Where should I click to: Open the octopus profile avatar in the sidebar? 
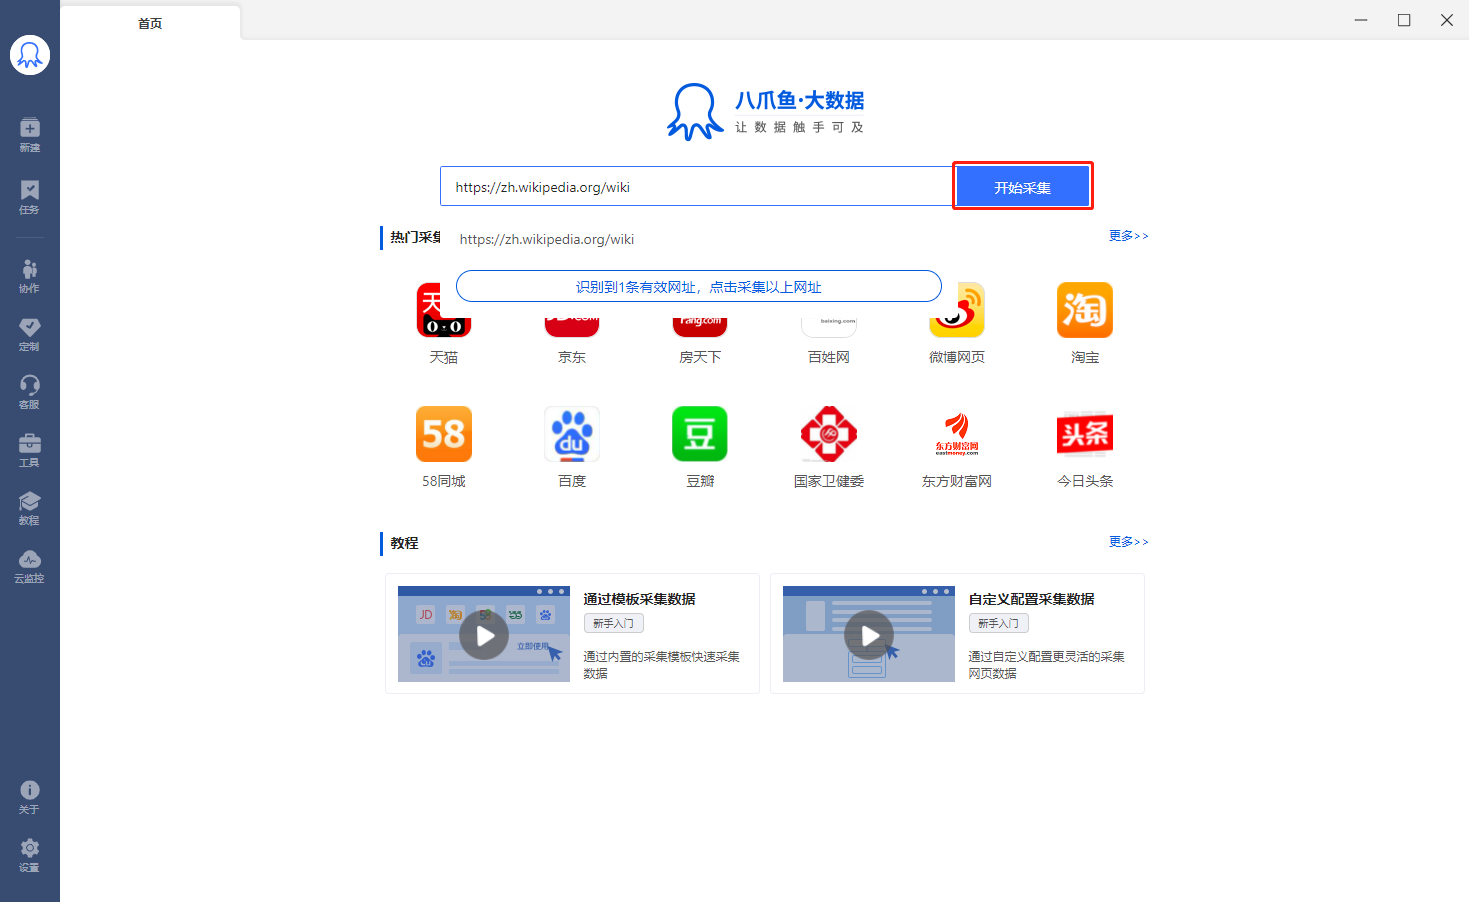30,55
